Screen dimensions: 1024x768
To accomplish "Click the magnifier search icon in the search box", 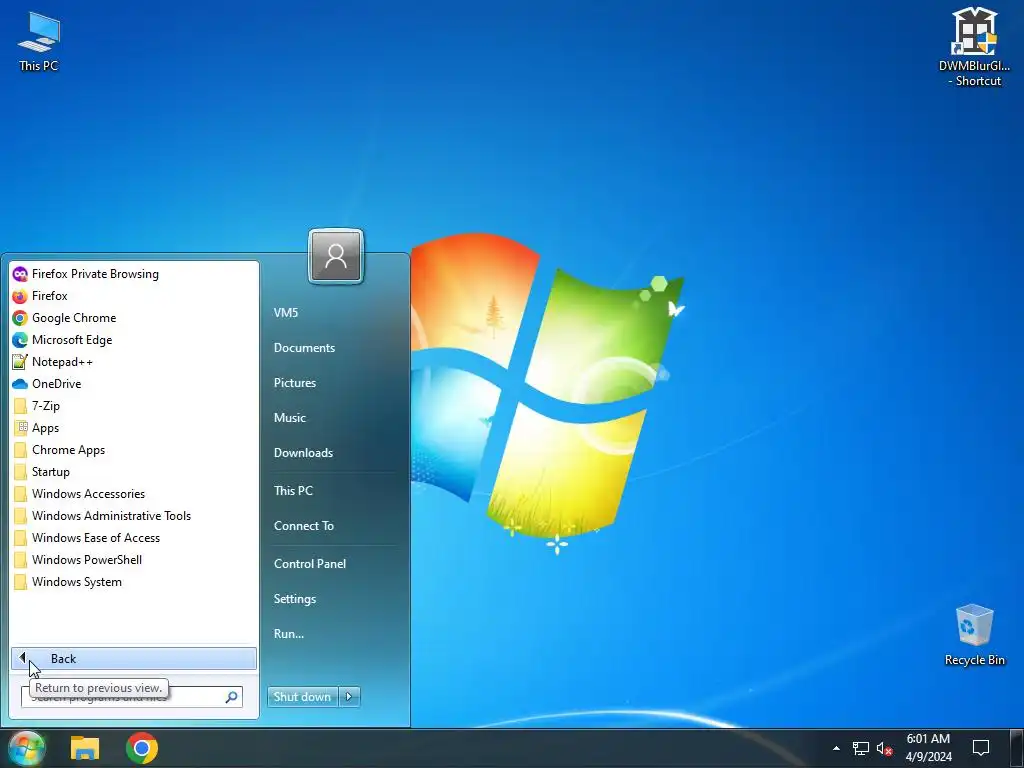I will (232, 697).
